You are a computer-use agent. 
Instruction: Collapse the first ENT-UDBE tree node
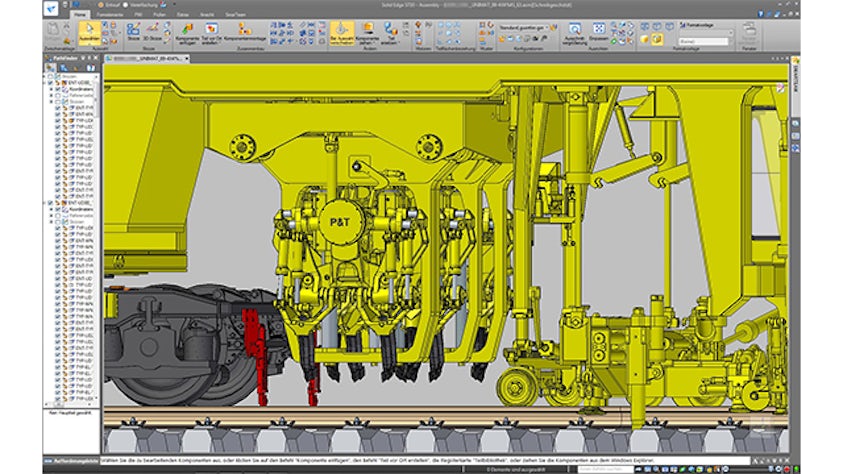click(x=45, y=83)
